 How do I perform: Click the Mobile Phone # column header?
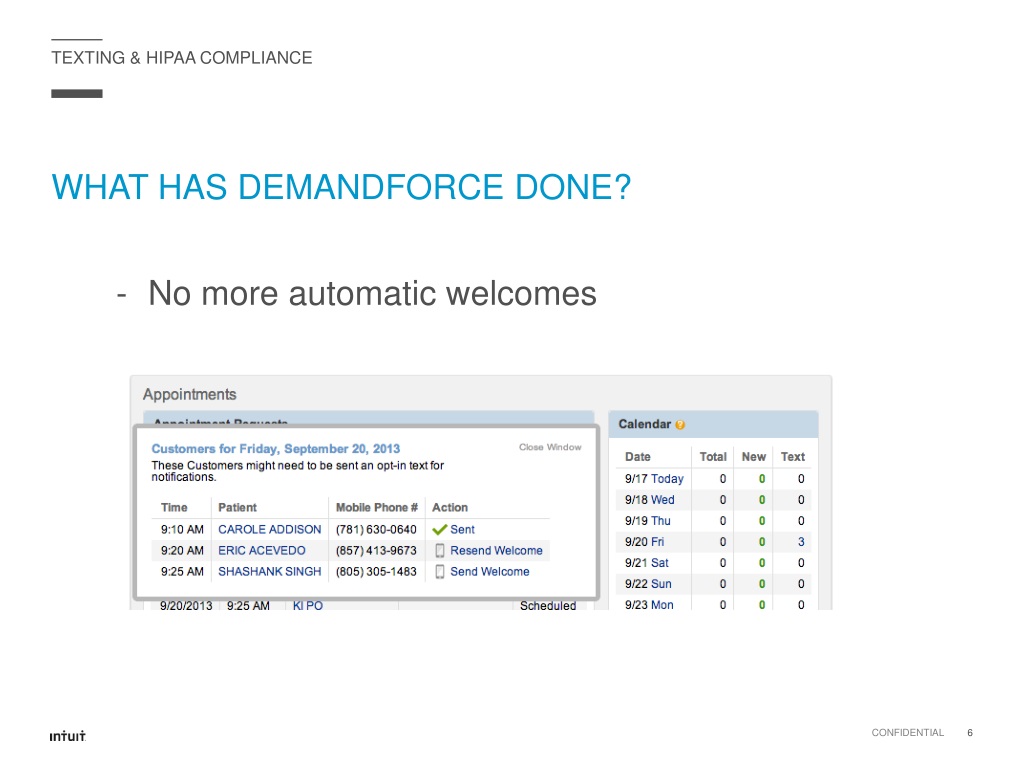pyautogui.click(x=376, y=507)
